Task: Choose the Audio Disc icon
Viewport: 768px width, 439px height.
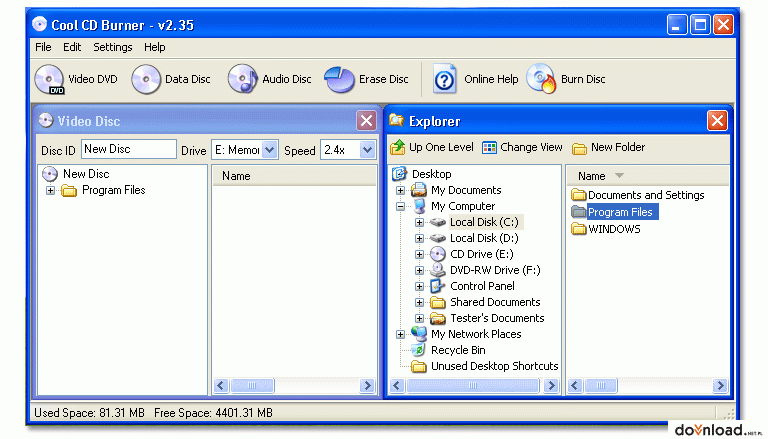Action: click(242, 79)
